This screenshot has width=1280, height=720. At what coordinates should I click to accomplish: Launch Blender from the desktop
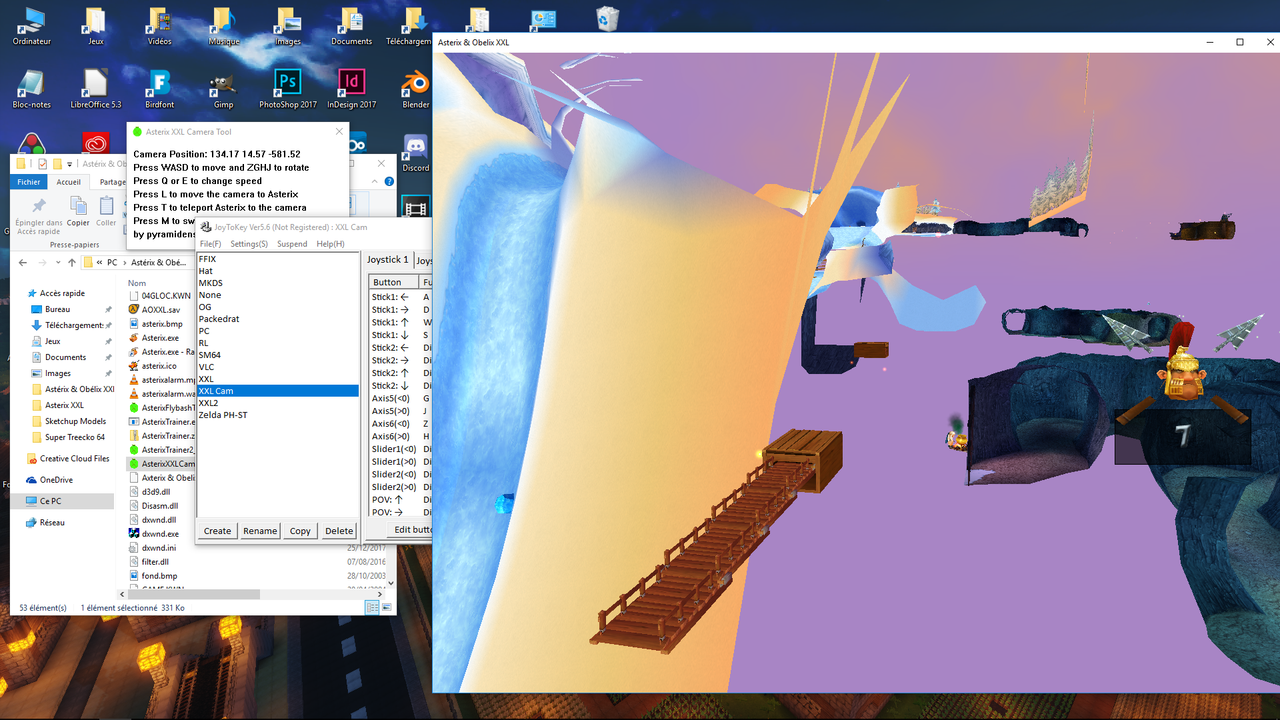pyautogui.click(x=415, y=89)
